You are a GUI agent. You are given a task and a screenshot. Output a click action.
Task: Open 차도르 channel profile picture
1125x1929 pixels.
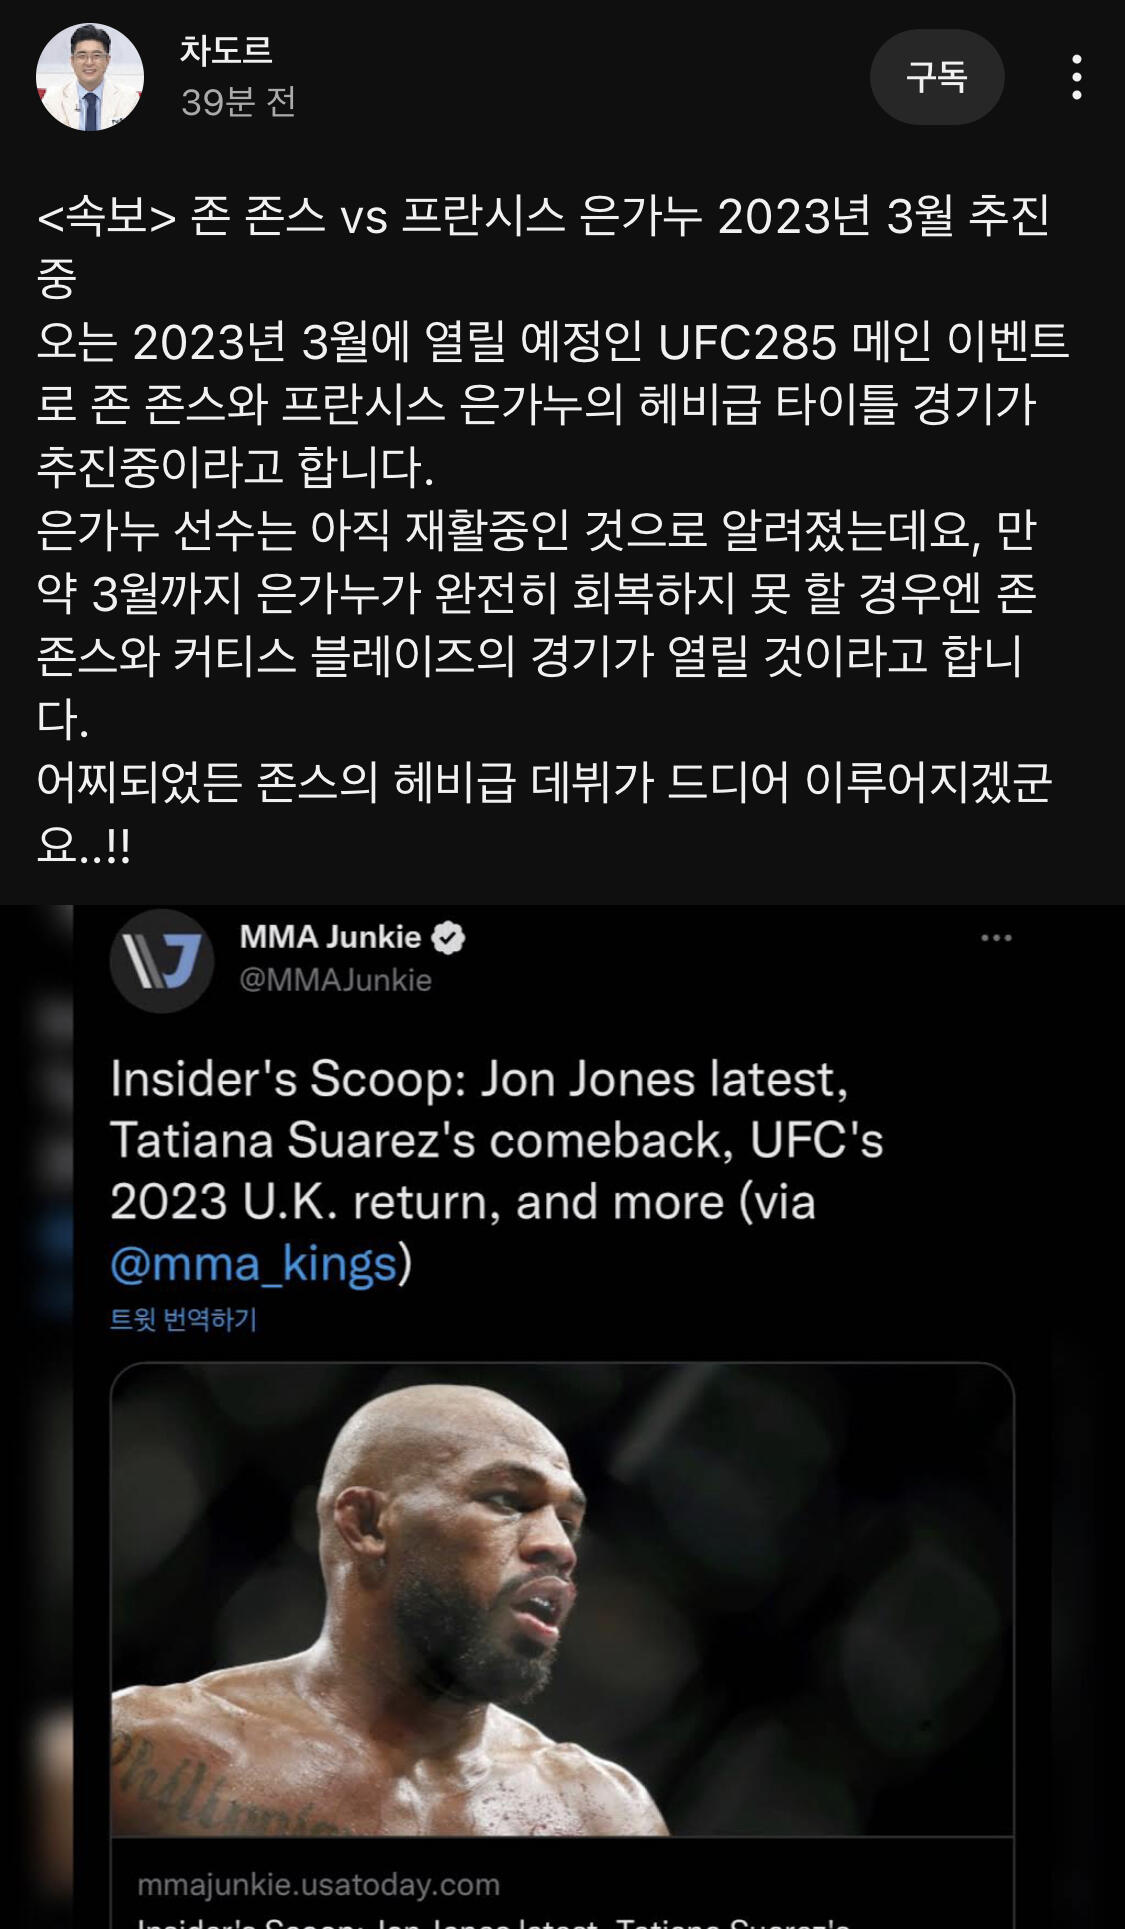(x=90, y=77)
